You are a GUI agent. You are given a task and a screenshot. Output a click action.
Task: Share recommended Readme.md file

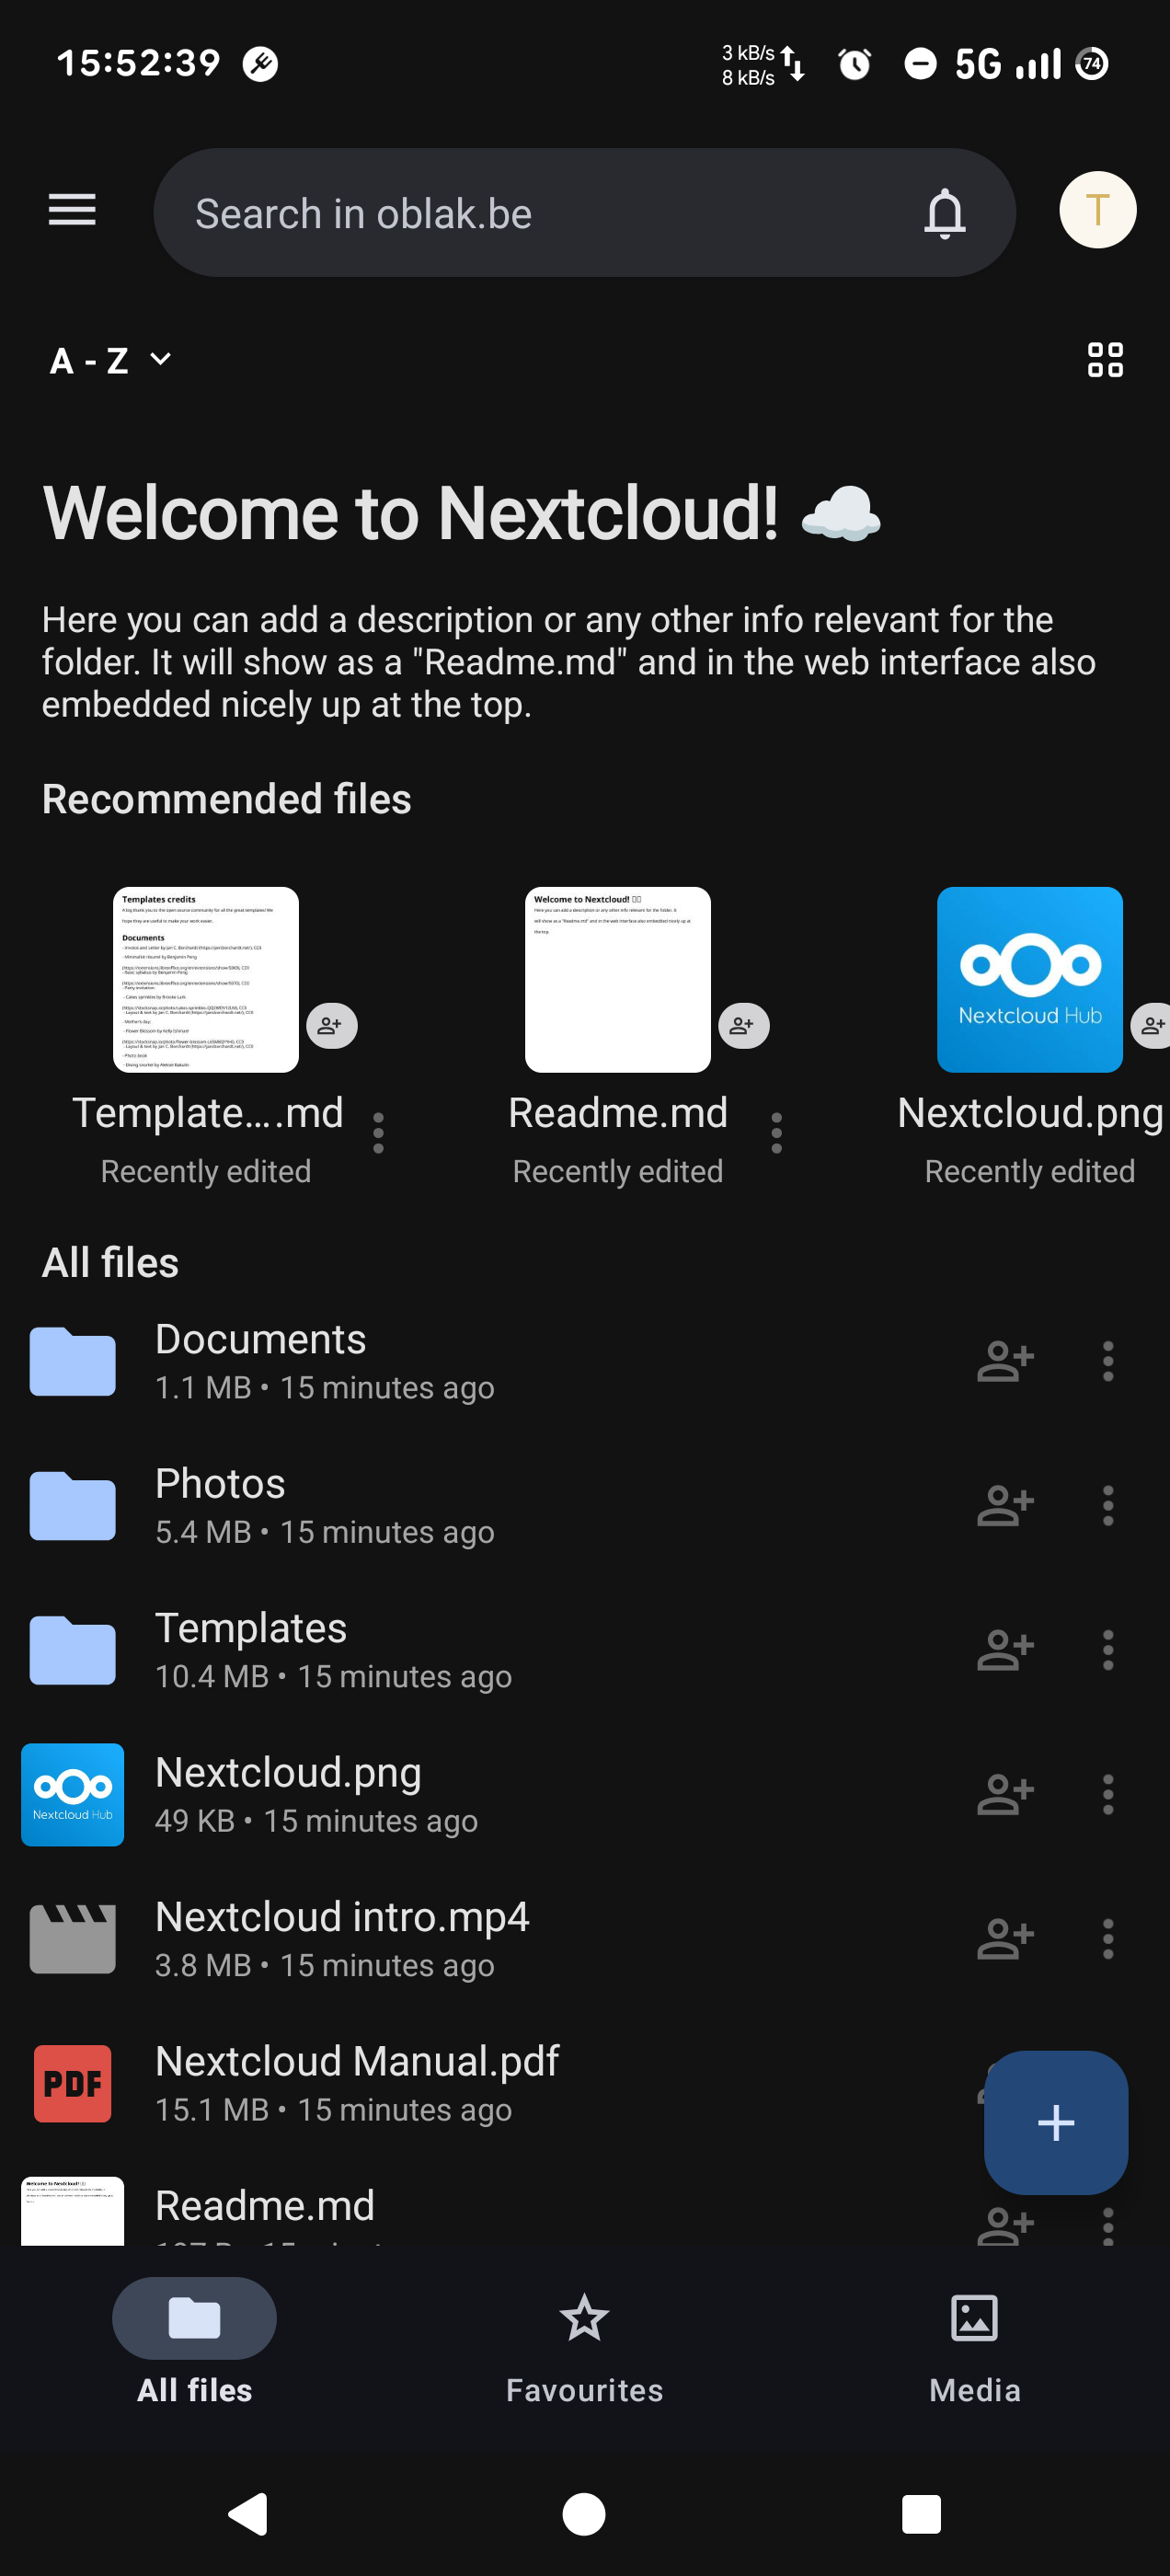pyautogui.click(x=743, y=1025)
